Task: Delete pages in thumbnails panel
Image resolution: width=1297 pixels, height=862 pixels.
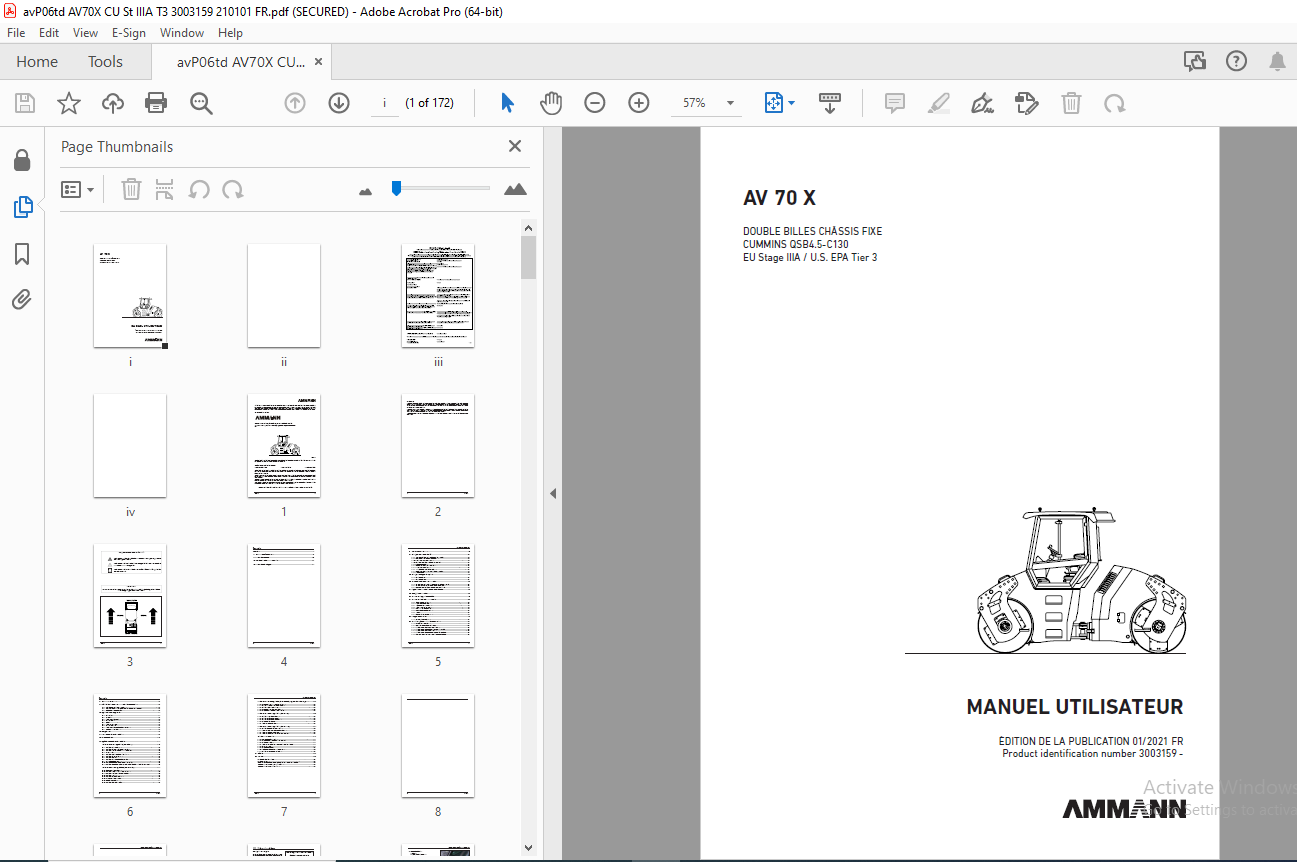Action: tap(131, 189)
